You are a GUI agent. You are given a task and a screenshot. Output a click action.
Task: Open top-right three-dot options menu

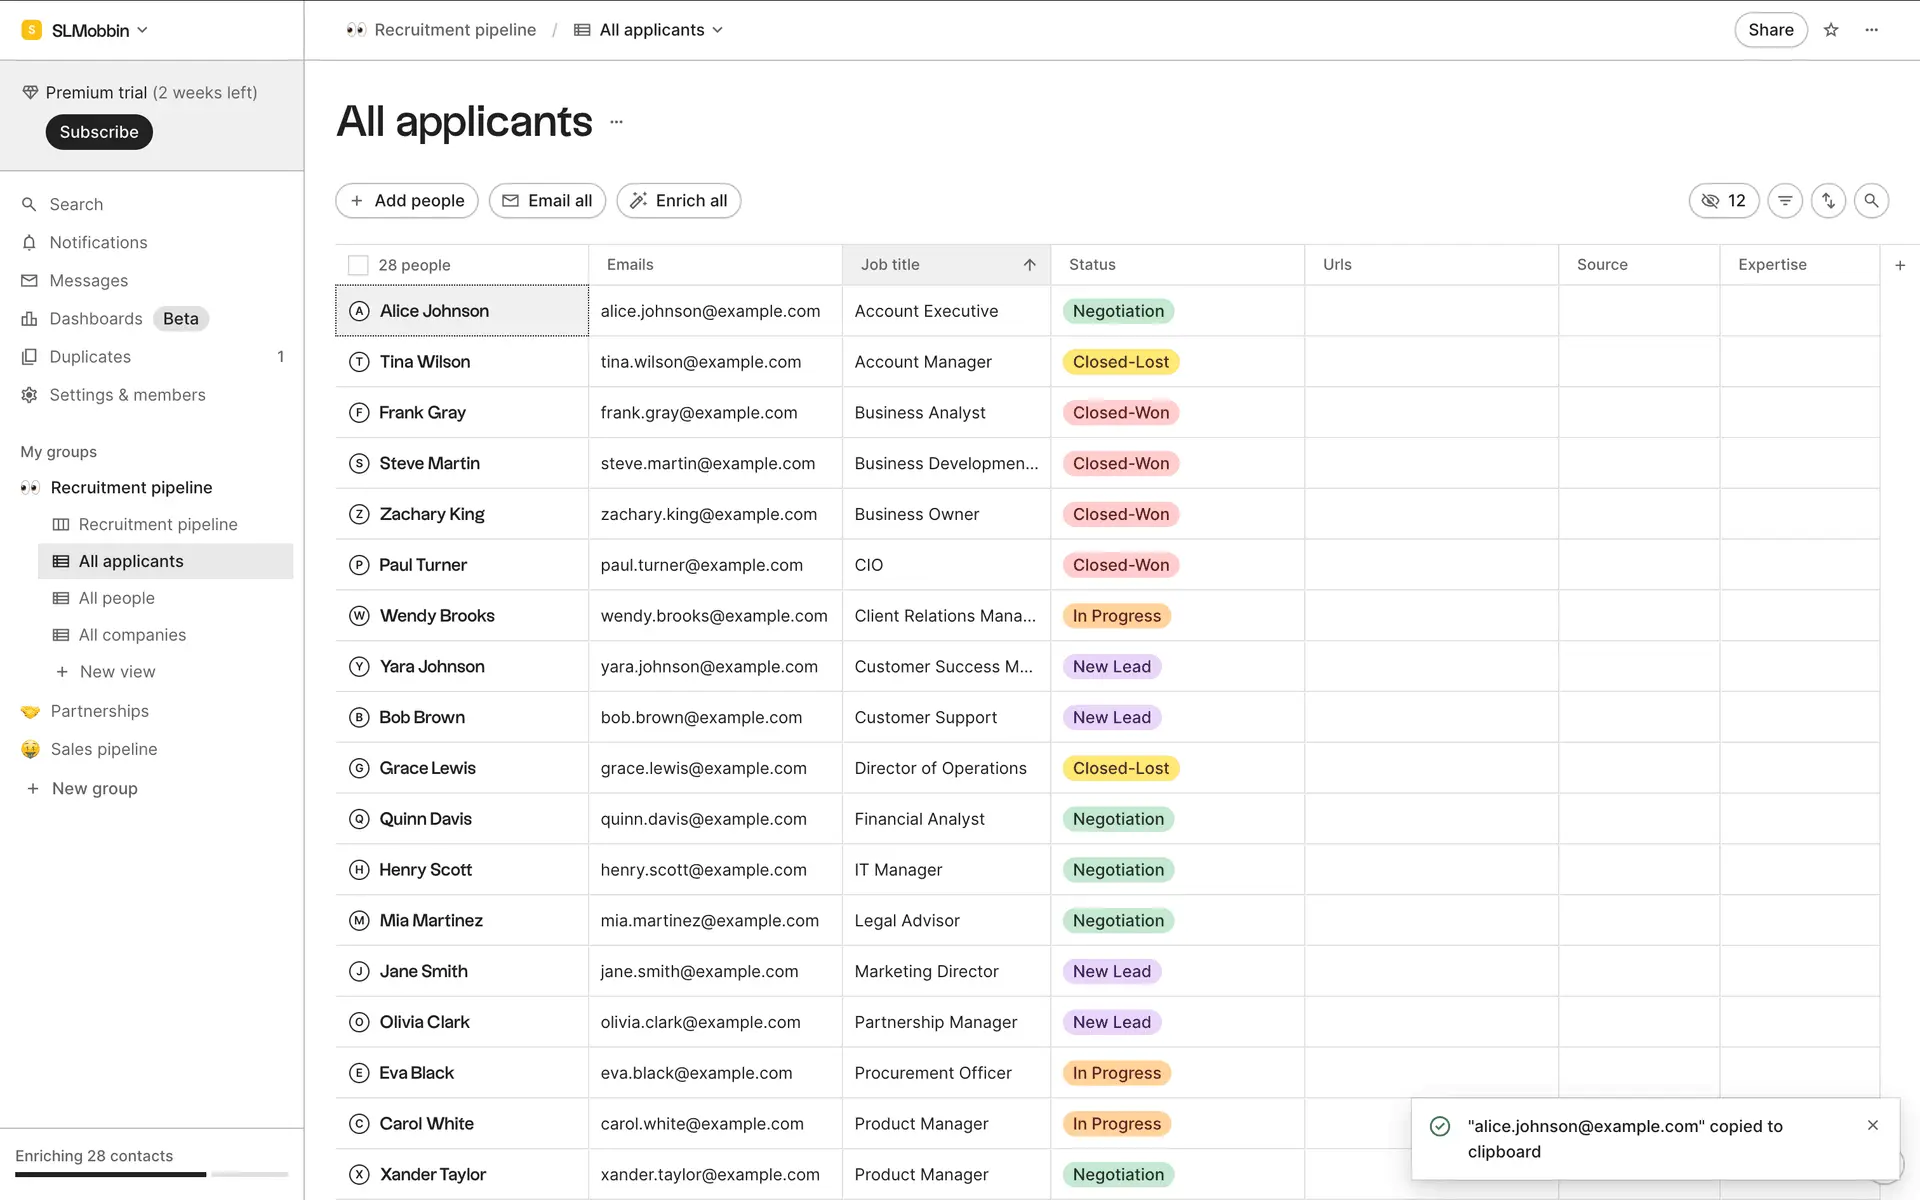[x=1872, y=30]
